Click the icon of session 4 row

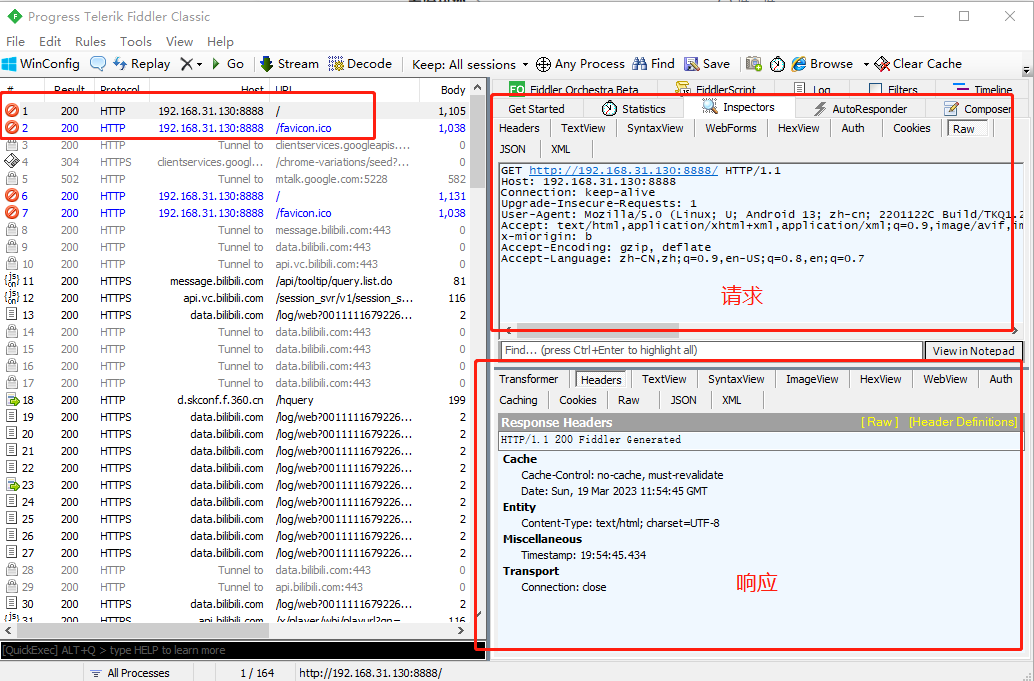pyautogui.click(x=11, y=162)
